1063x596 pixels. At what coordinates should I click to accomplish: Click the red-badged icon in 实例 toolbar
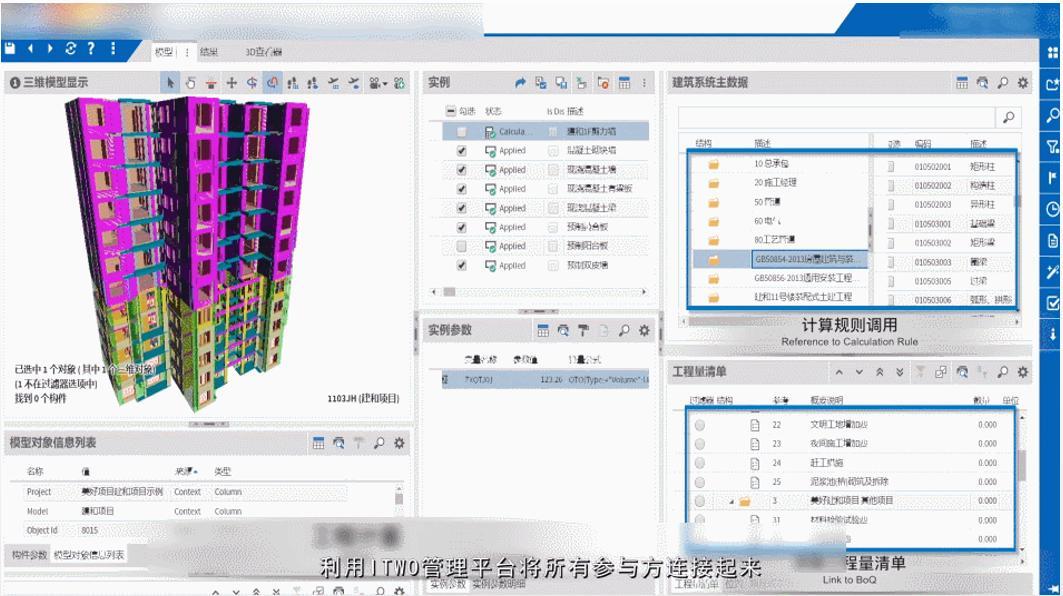tap(603, 83)
